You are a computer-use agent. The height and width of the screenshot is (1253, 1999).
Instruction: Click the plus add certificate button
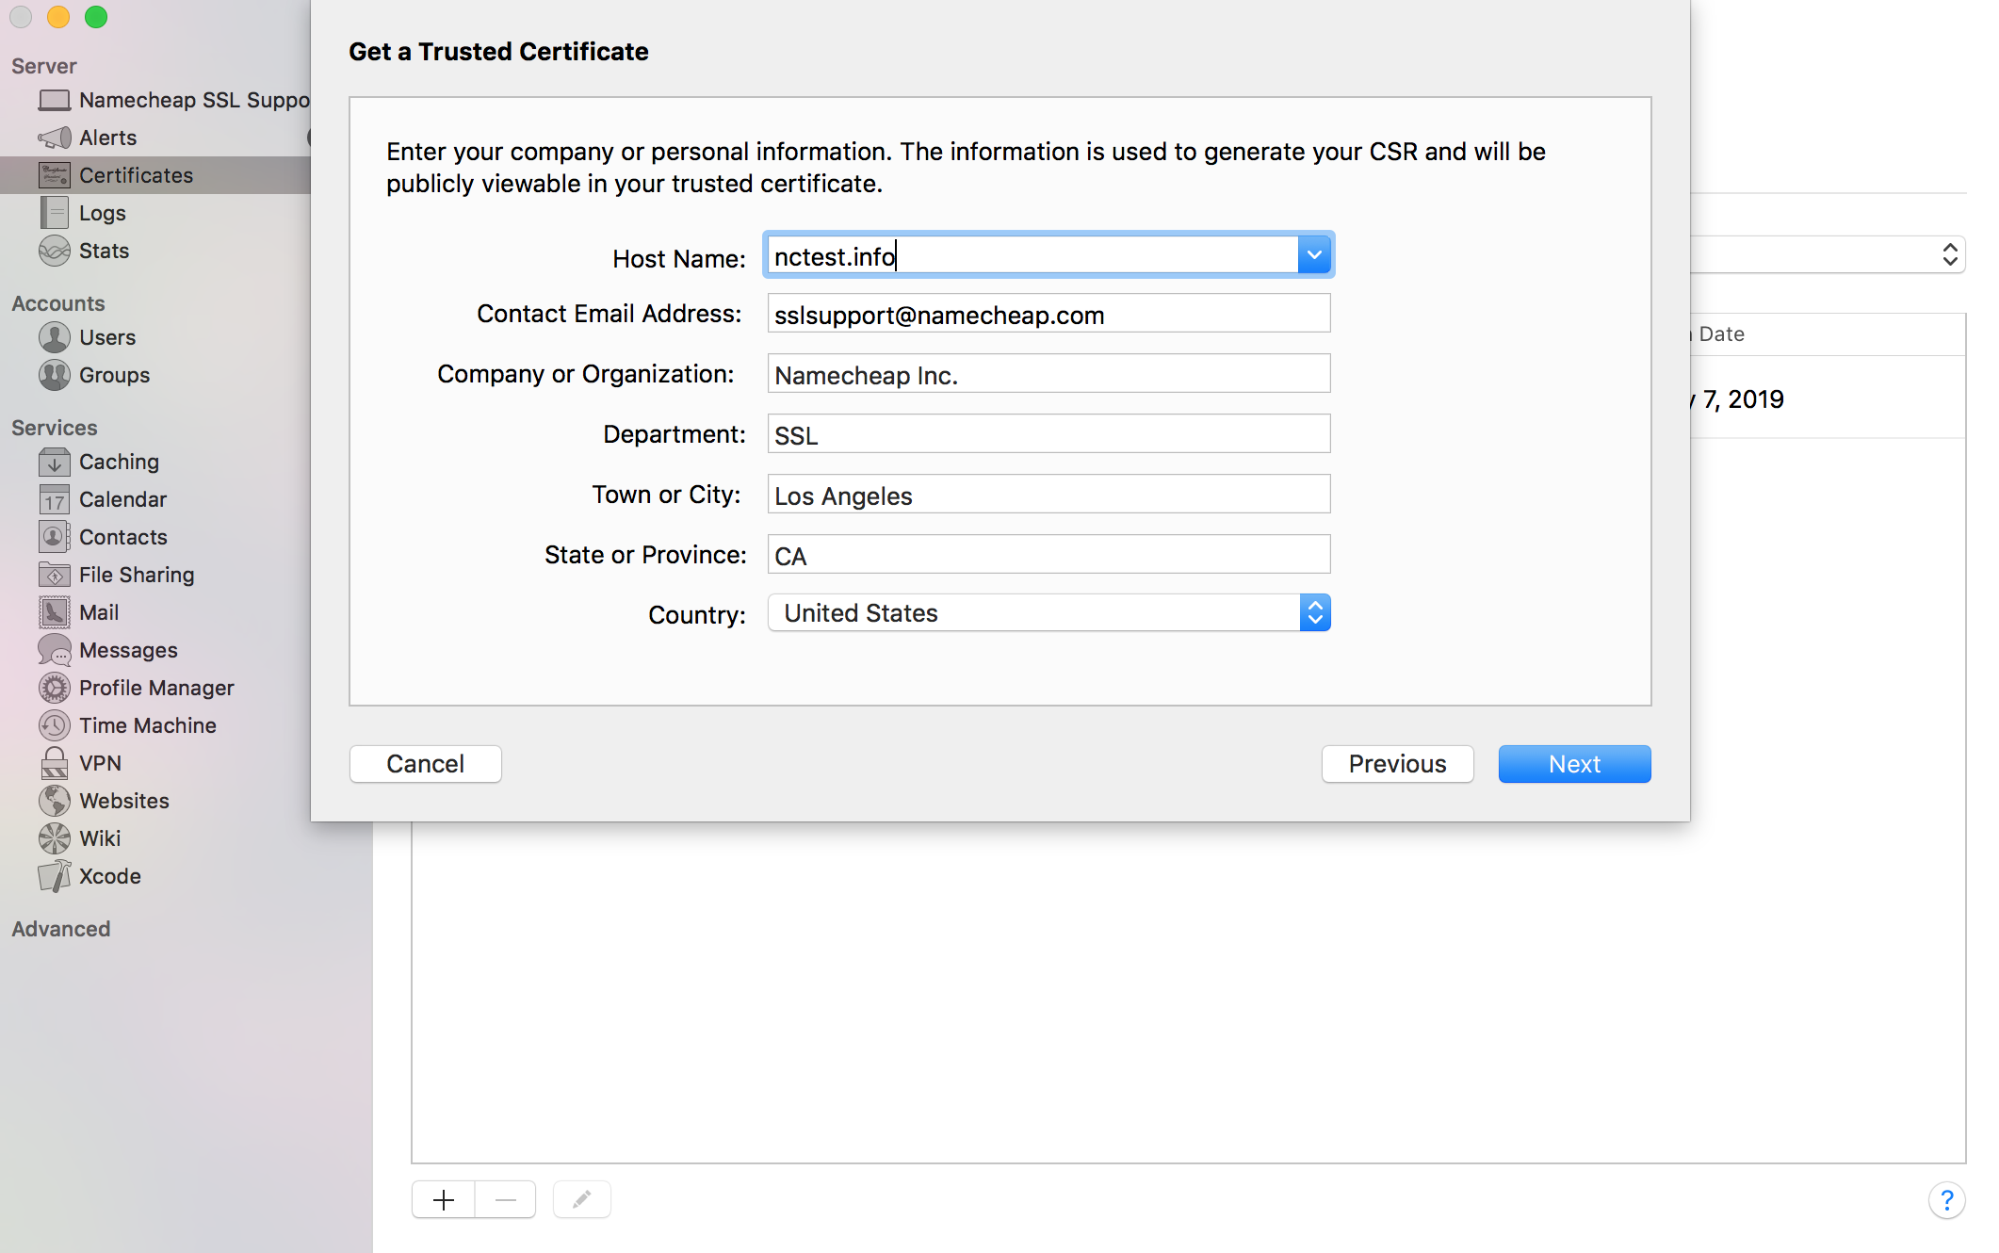click(x=444, y=1199)
